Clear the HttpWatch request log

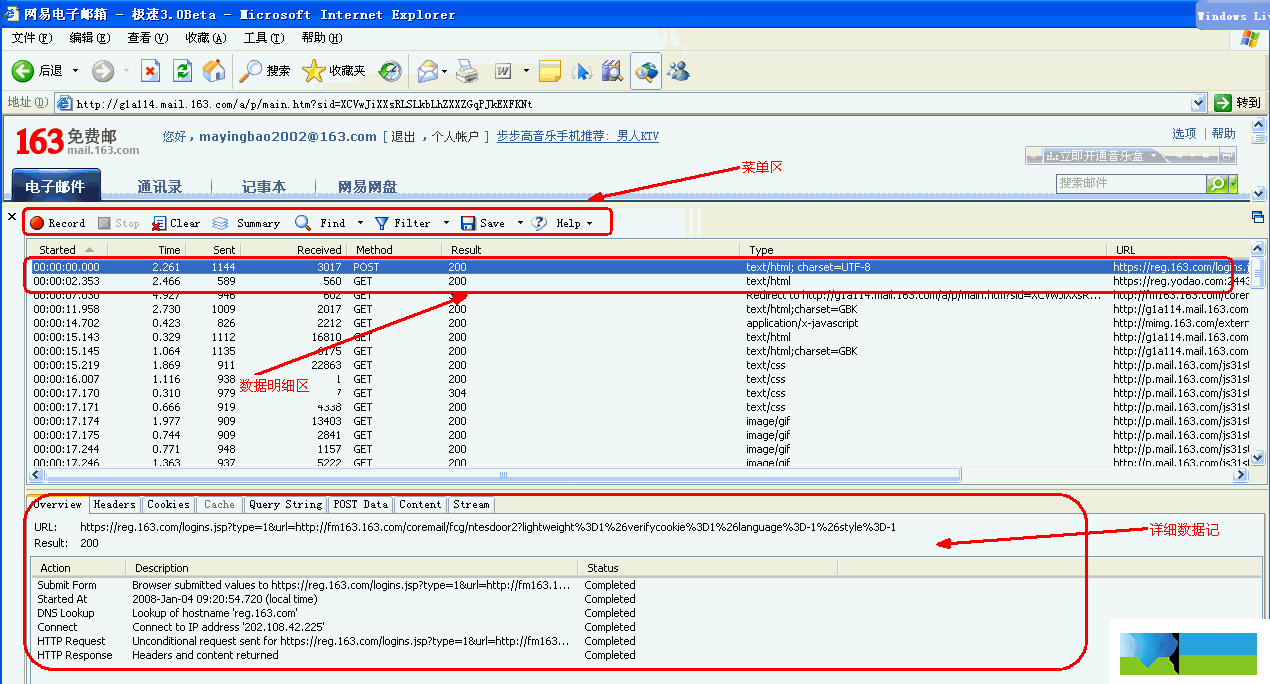click(176, 223)
